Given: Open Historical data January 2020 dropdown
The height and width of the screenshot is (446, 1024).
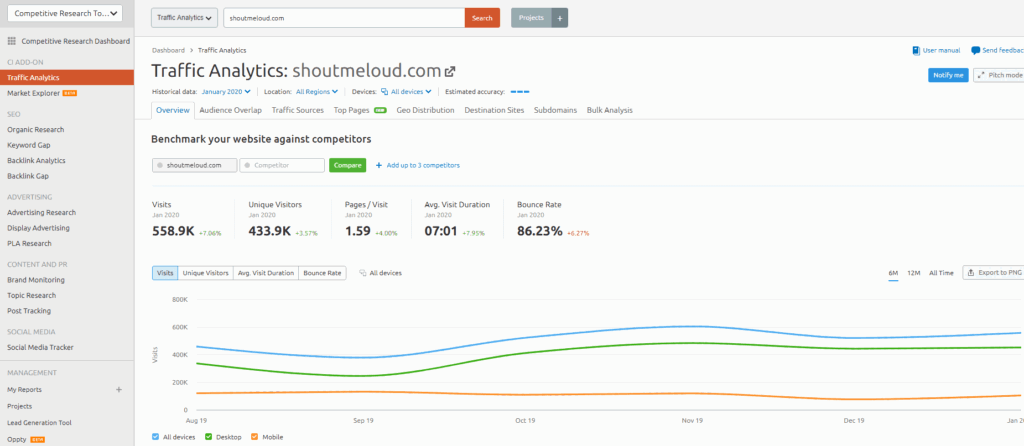Looking at the screenshot, I should [x=226, y=92].
